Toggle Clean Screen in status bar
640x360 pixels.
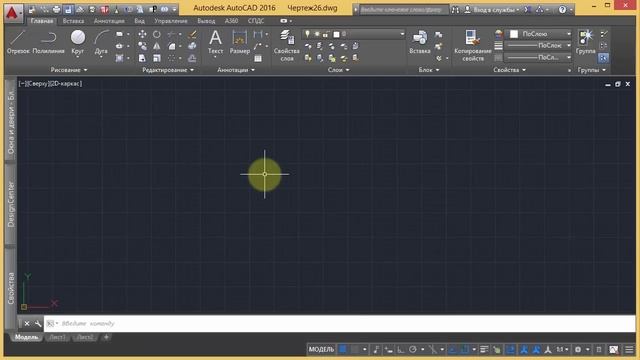(x=613, y=349)
